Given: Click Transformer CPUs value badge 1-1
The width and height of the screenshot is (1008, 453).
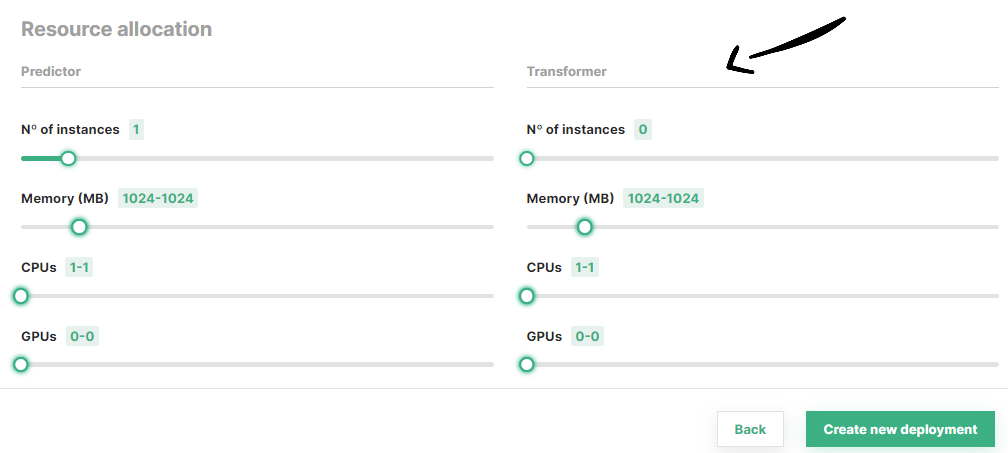Looking at the screenshot, I should (x=586, y=267).
